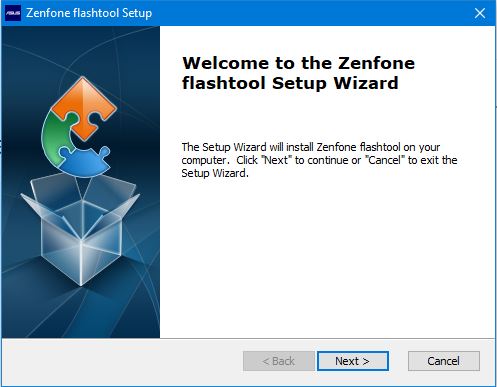Cancel the Zenfone flashtool installation
Screen dimensions: 497x387
tap(444, 361)
